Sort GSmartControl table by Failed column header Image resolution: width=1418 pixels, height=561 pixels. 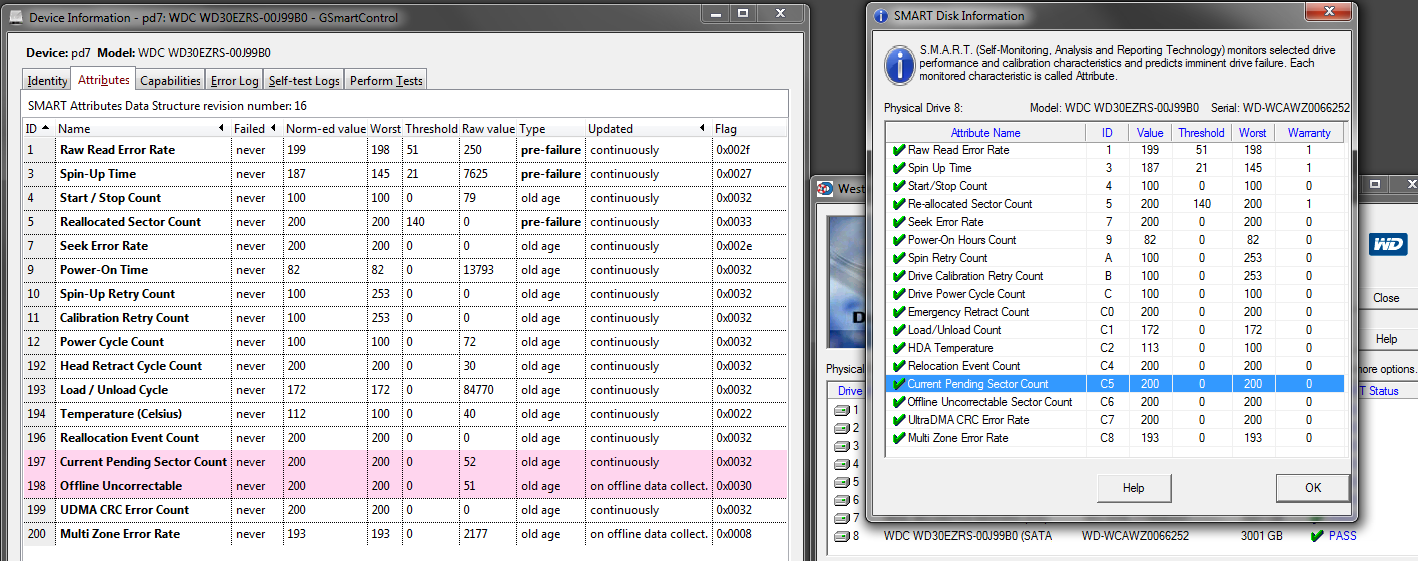click(x=256, y=129)
